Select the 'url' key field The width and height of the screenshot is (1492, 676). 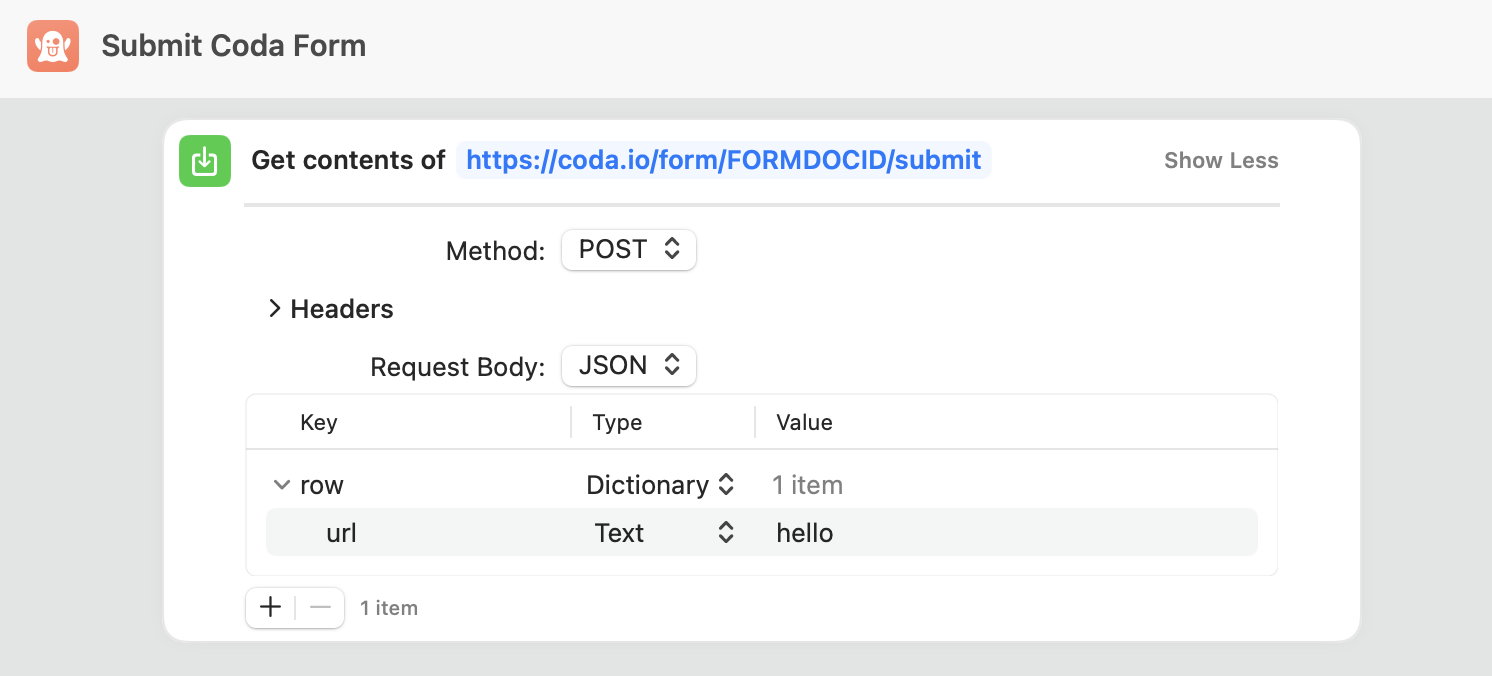click(342, 533)
